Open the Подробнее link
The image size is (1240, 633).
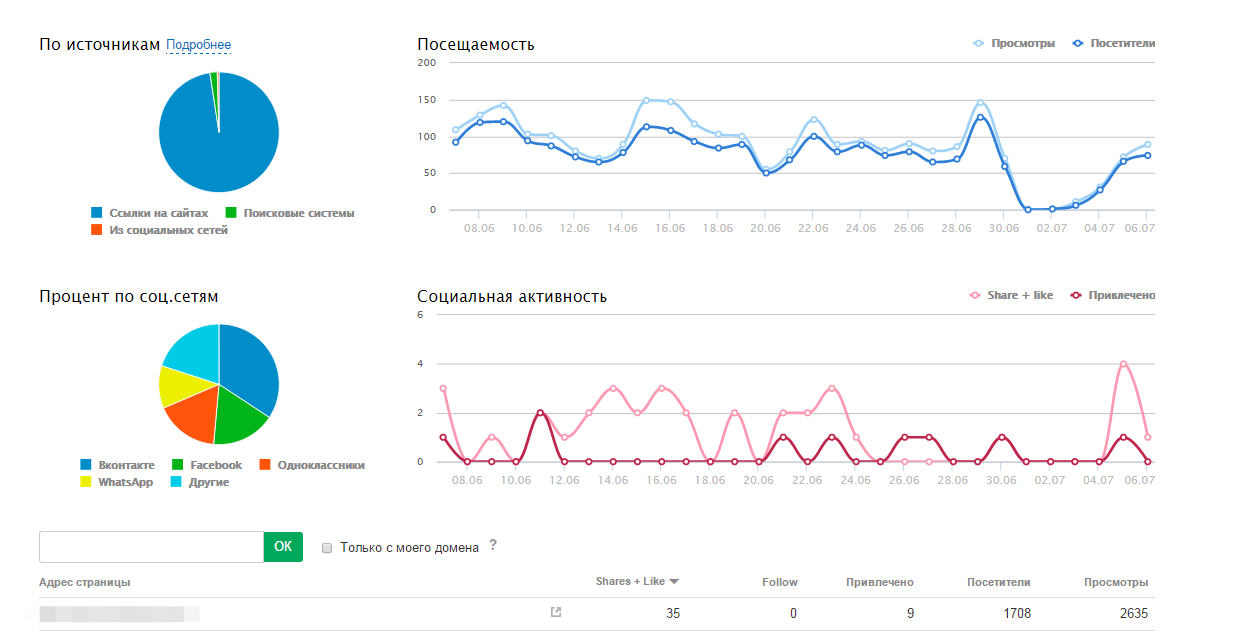198,45
